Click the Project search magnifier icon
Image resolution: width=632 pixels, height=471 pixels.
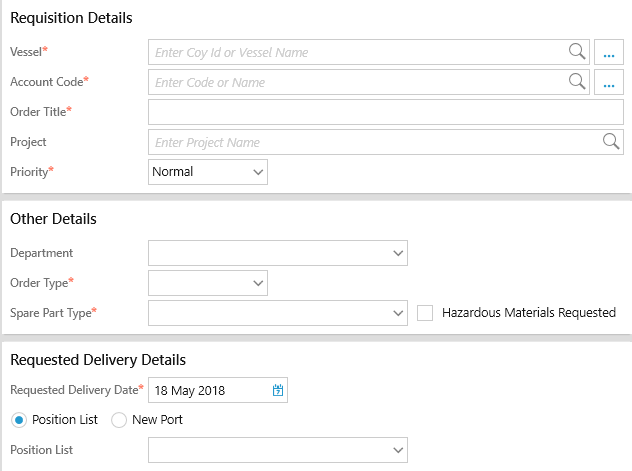(611, 142)
